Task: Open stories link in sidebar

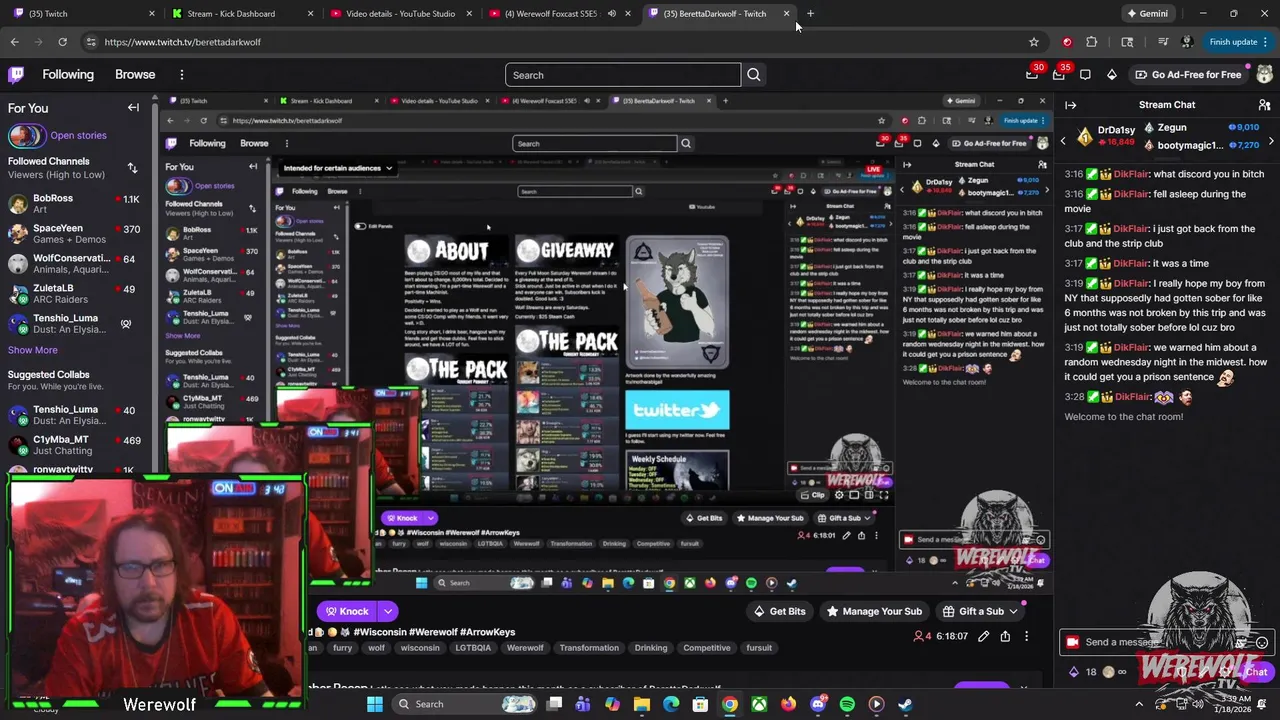Action: (x=78, y=135)
